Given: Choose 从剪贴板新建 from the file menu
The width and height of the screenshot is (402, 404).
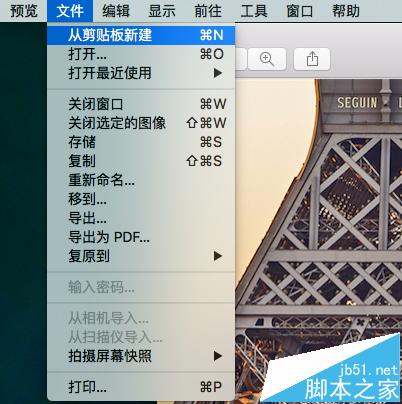Looking at the screenshot, I should [141, 35].
